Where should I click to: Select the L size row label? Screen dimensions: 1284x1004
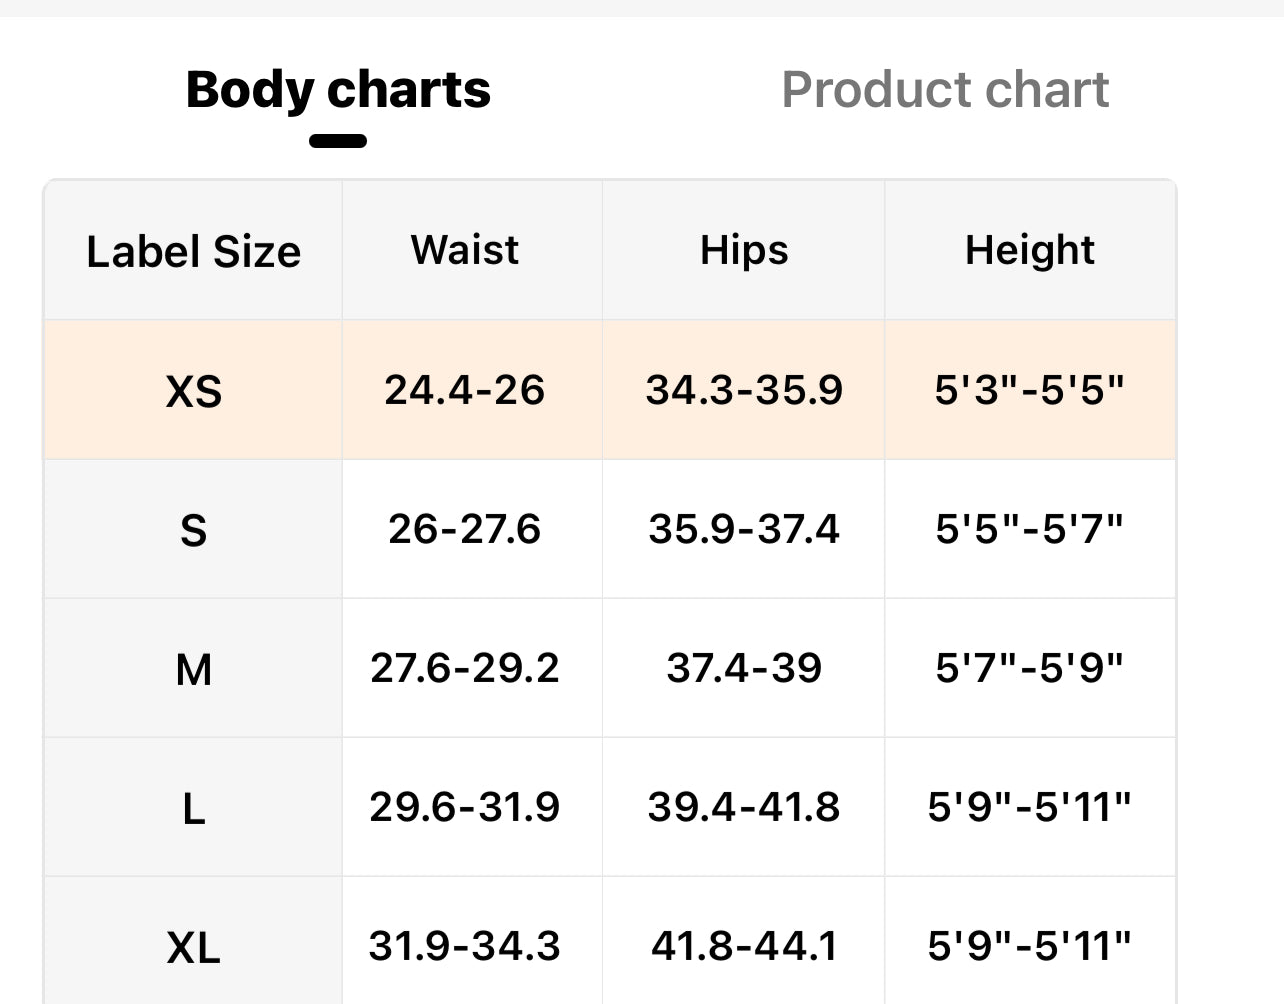point(193,807)
